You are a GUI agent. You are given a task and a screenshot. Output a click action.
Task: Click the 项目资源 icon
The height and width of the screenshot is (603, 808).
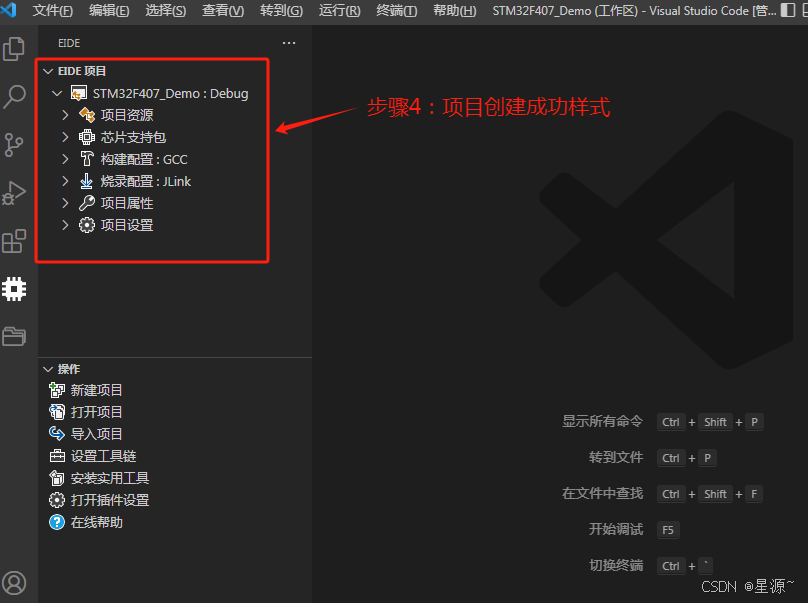click(x=87, y=115)
